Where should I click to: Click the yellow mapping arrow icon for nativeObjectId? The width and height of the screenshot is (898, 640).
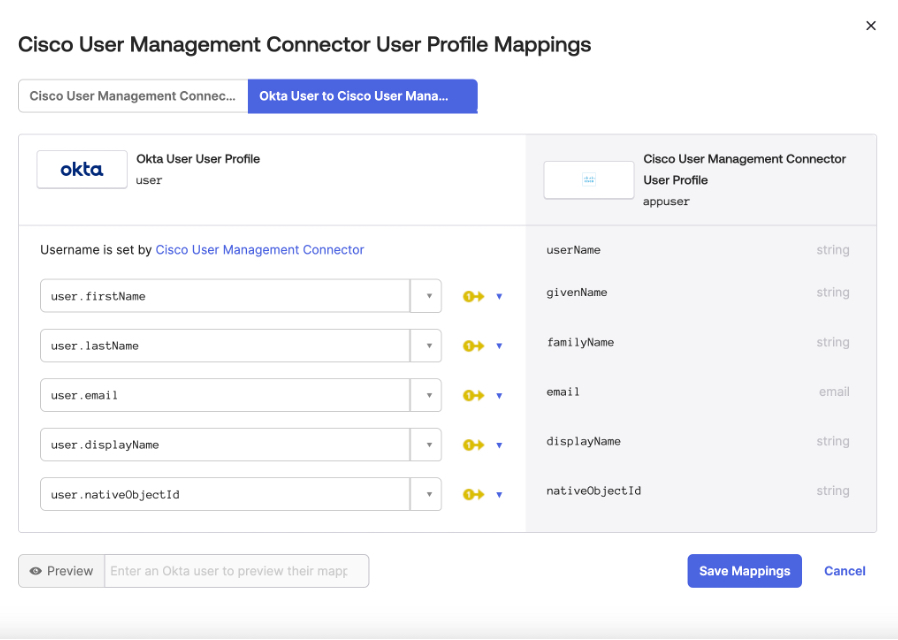click(x=473, y=495)
